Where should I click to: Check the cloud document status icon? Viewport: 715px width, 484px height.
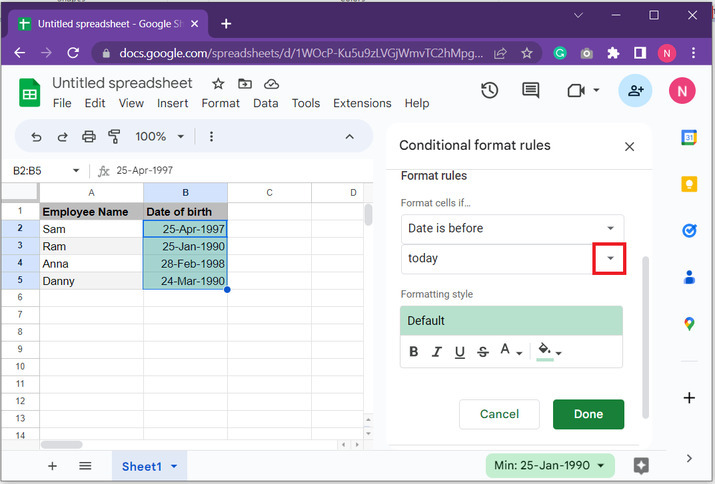[271, 84]
